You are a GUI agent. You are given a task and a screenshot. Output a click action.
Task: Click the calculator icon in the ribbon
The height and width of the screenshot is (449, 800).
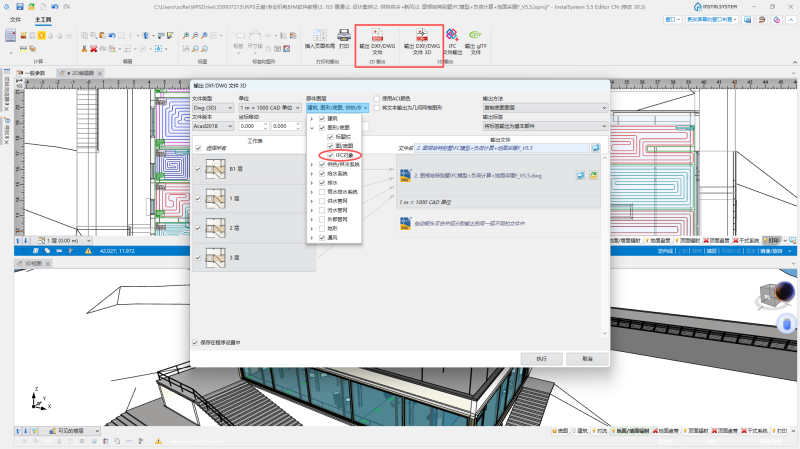click(x=10, y=35)
